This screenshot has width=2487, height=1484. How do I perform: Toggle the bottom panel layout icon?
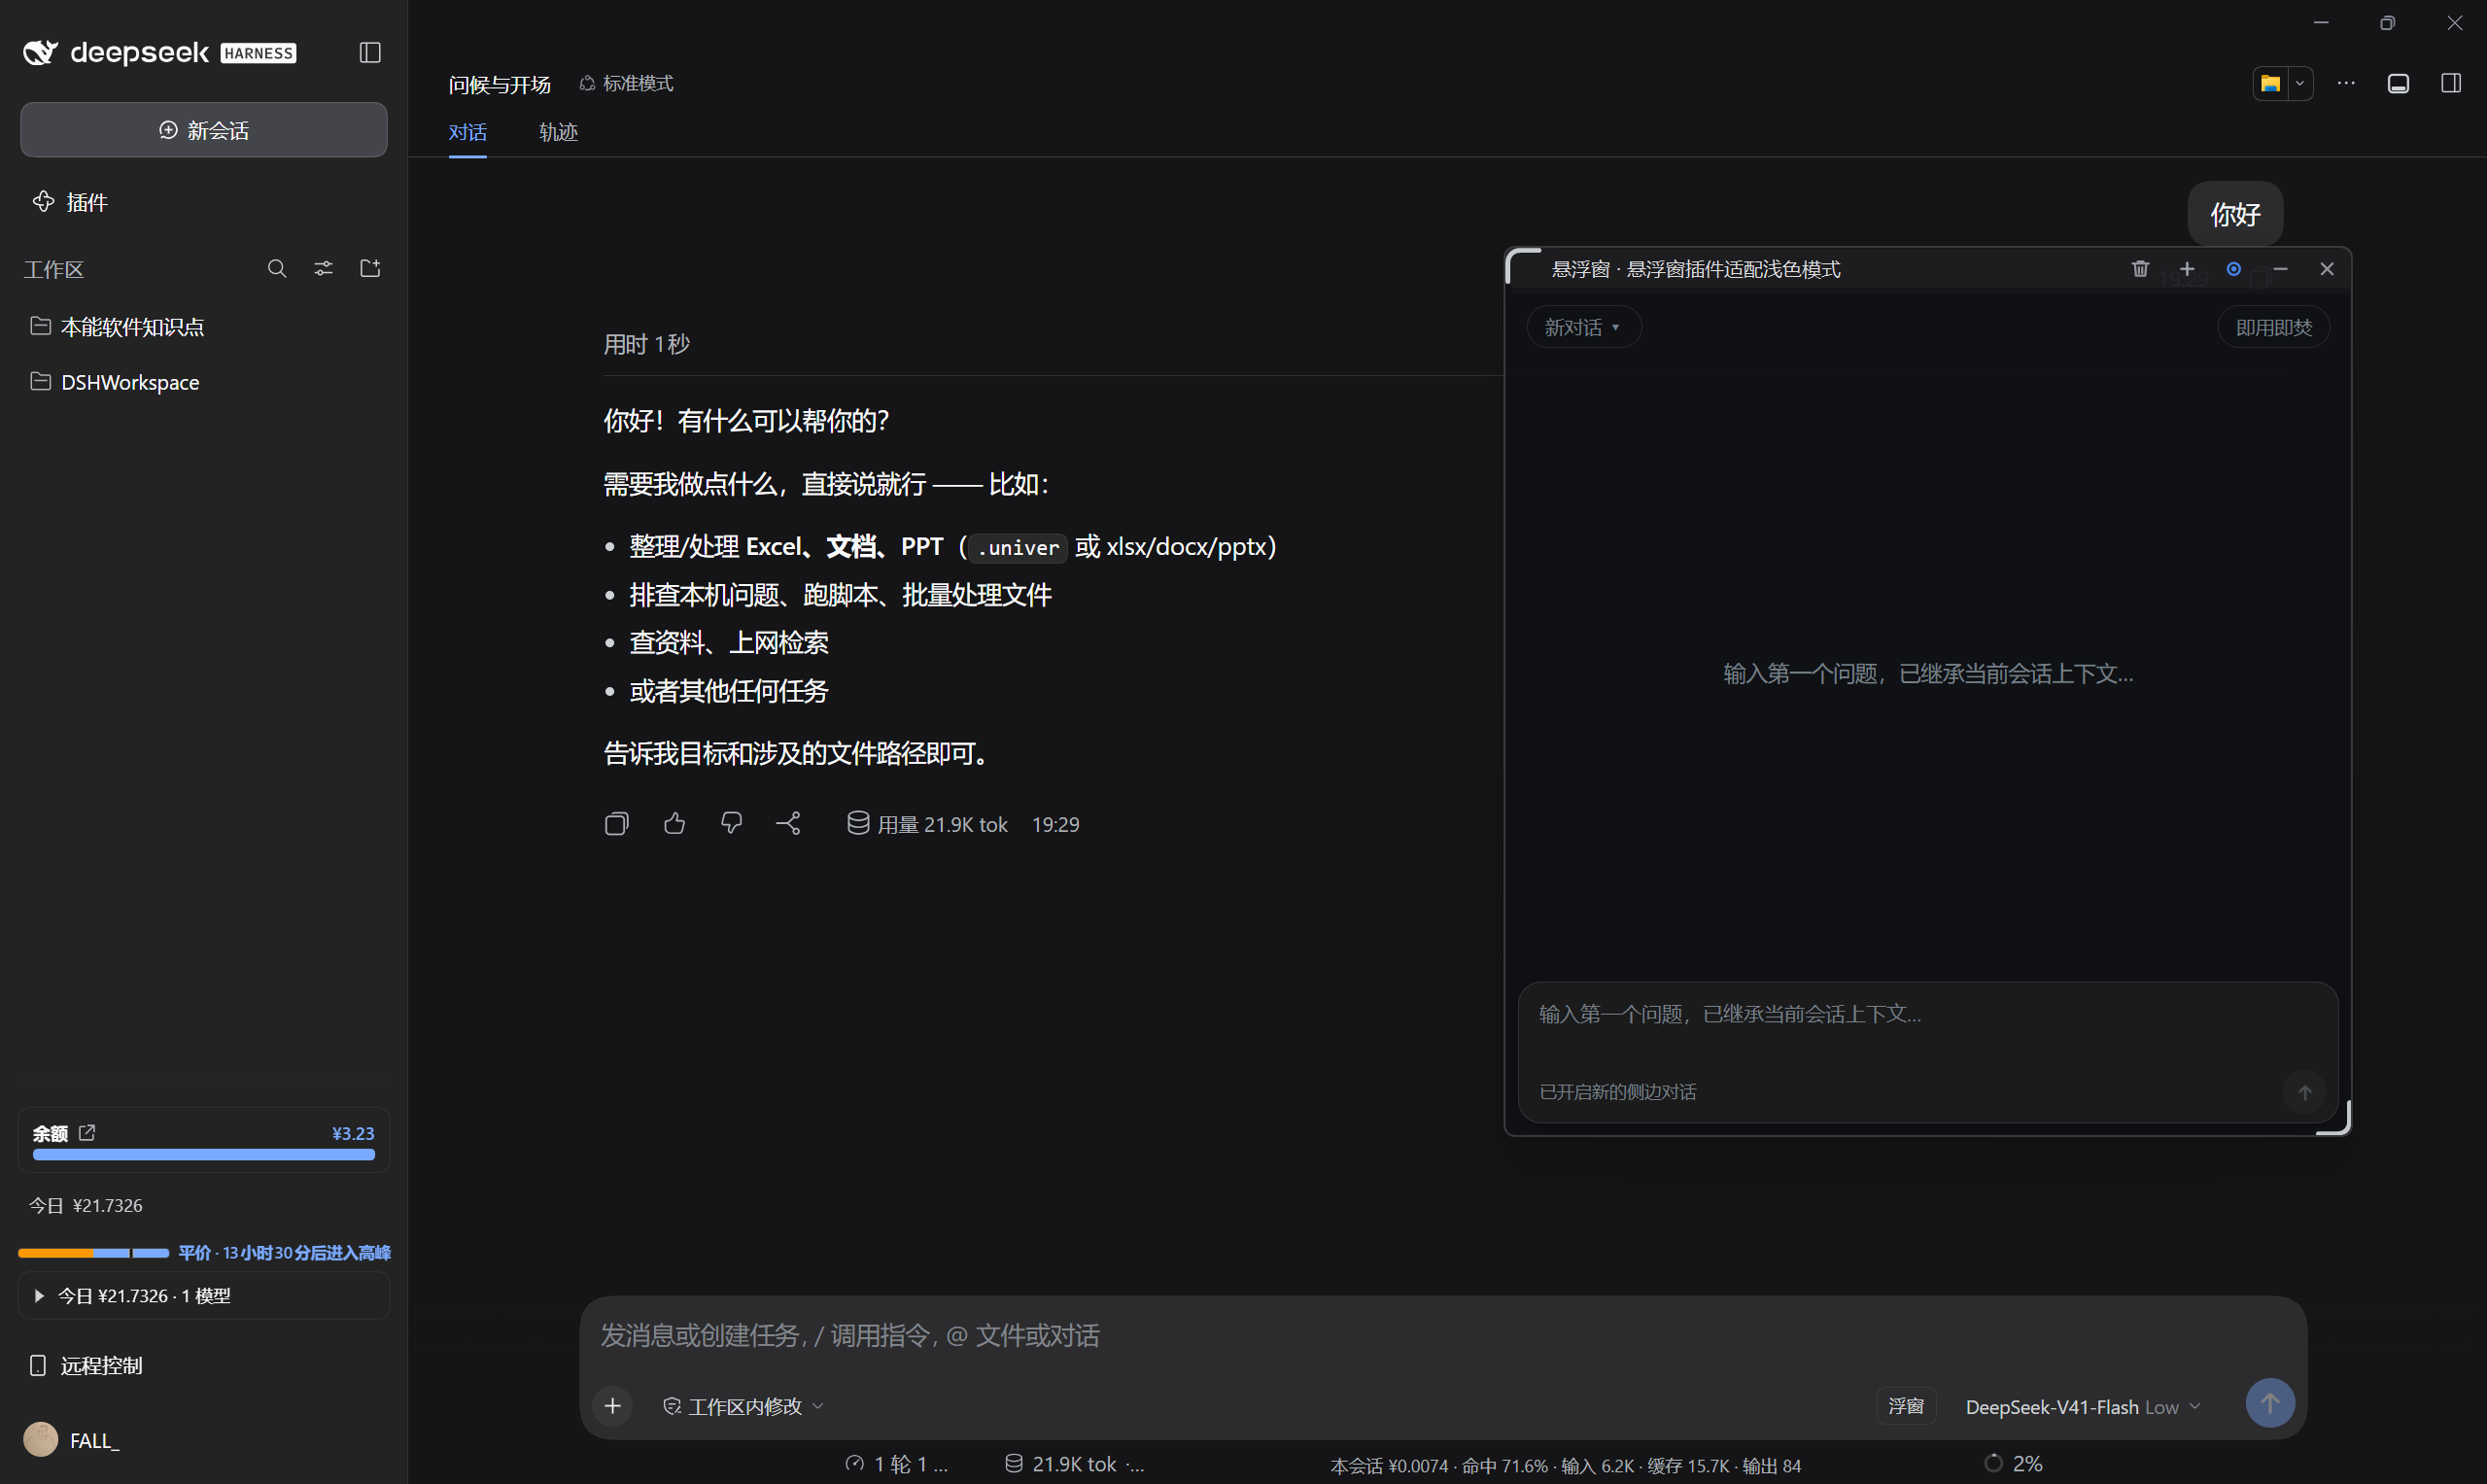click(x=2397, y=83)
